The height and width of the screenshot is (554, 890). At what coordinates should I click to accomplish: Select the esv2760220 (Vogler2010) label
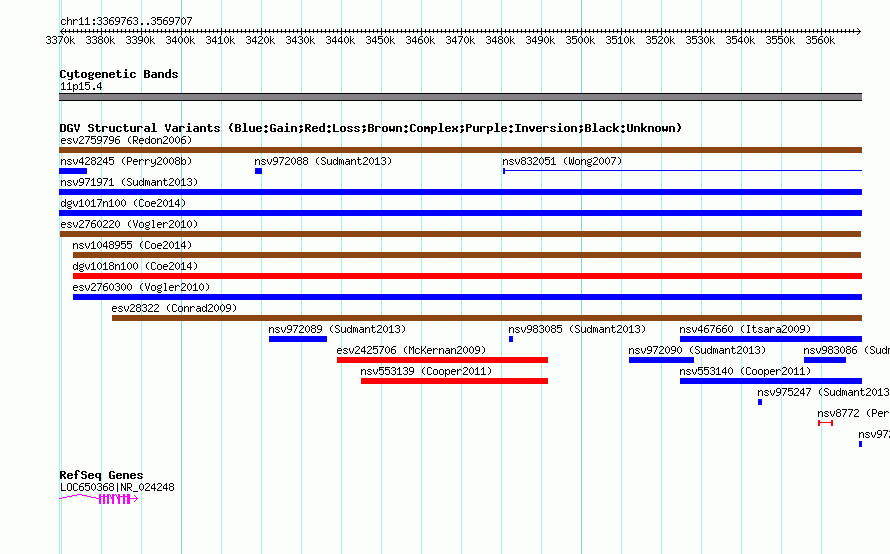(129, 224)
